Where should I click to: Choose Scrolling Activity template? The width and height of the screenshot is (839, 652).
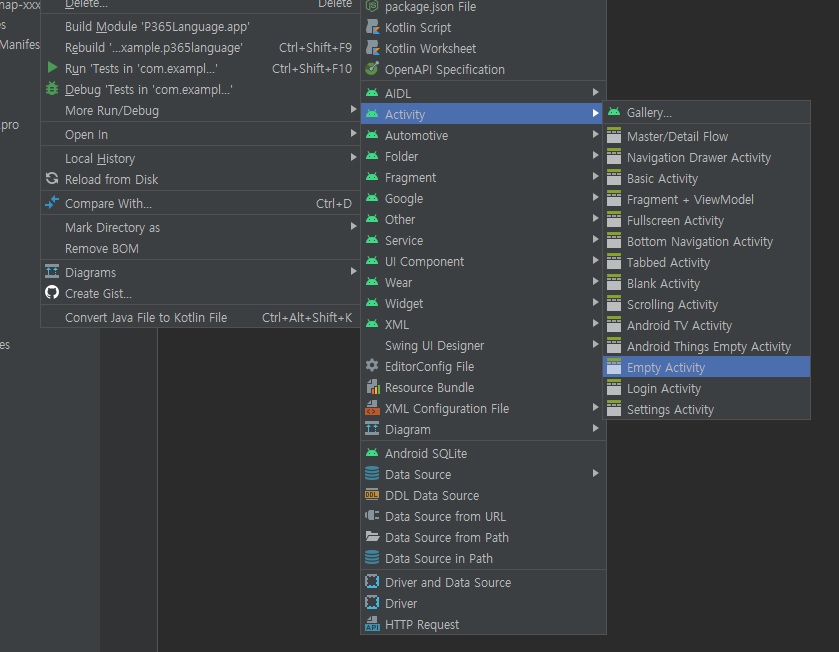(706, 304)
